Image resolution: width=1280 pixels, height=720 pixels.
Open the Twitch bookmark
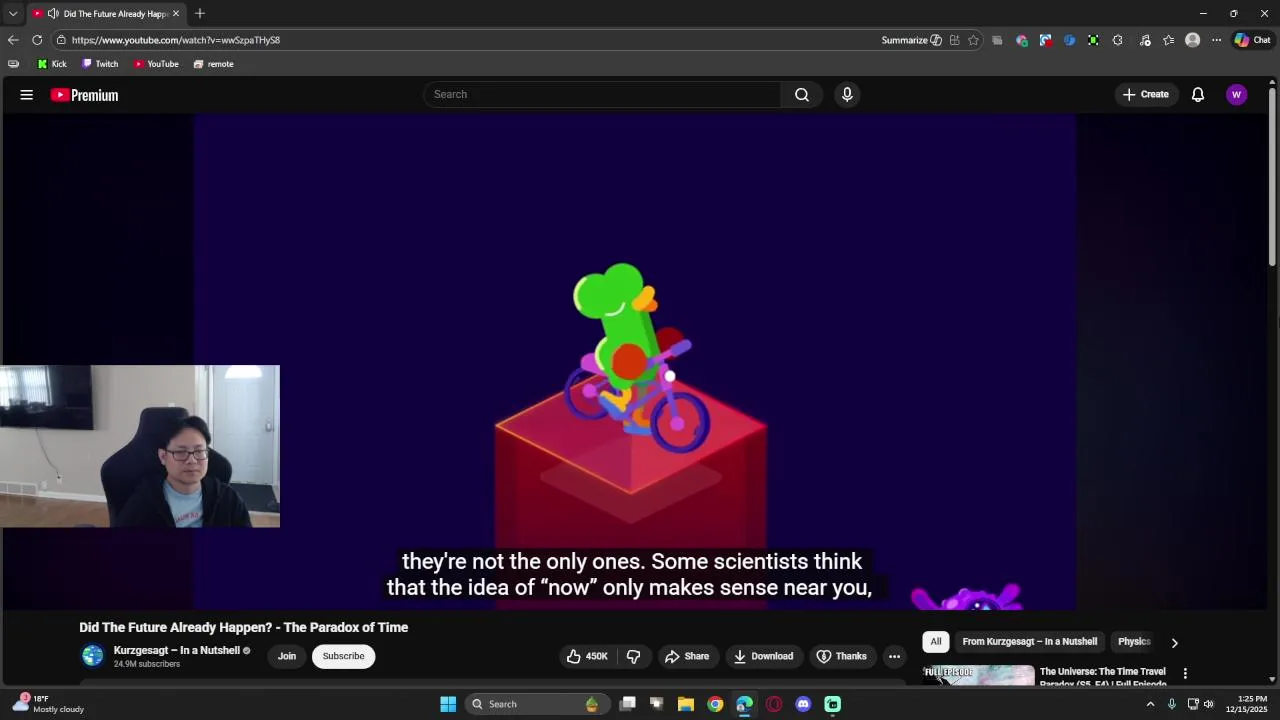coord(100,64)
